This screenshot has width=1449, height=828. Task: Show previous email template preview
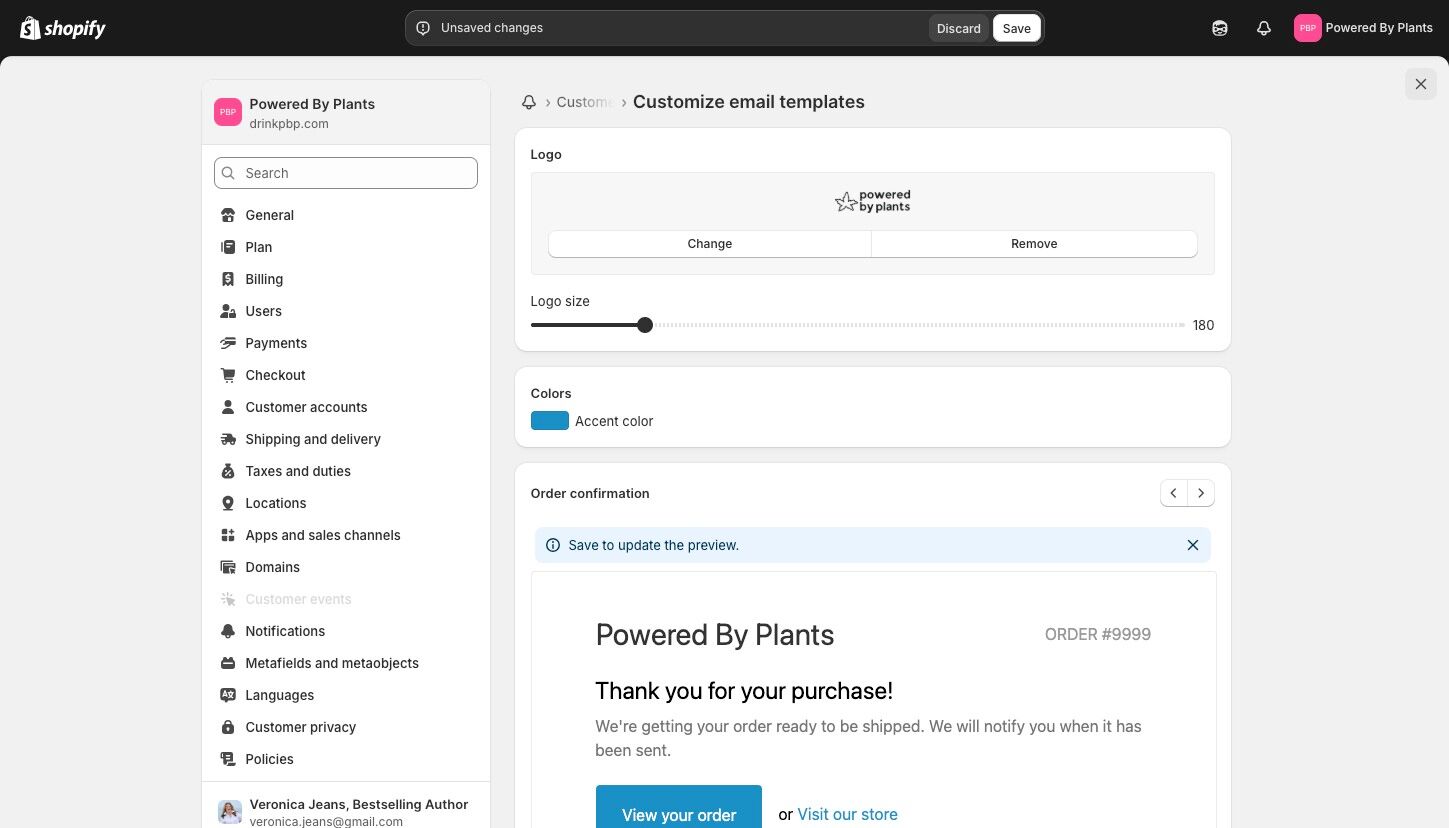[x=1174, y=493]
